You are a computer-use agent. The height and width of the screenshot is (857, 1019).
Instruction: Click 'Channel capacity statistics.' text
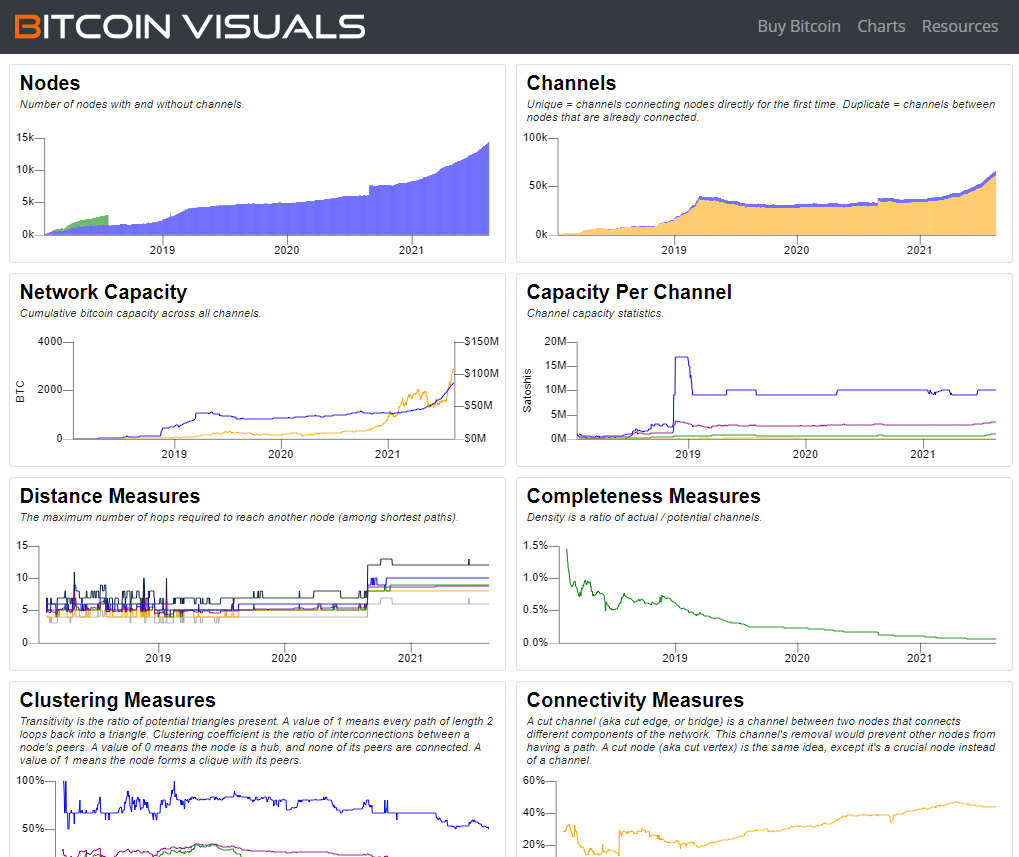pyautogui.click(x=595, y=314)
